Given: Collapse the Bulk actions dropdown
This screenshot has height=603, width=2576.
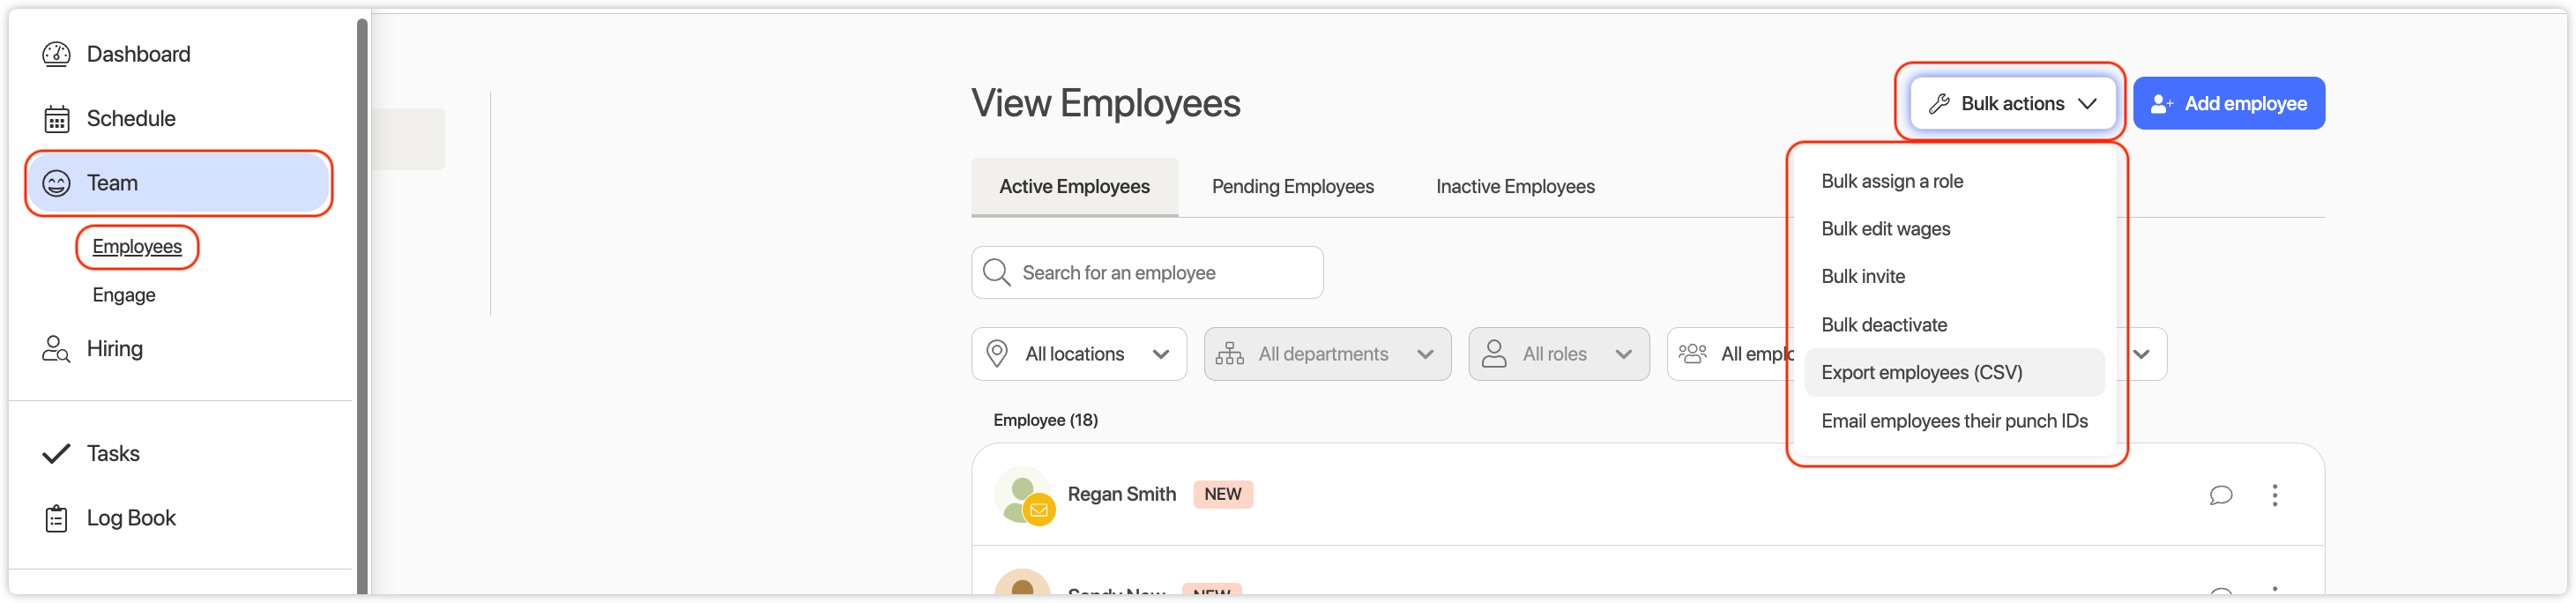Looking at the screenshot, I should 2011,104.
